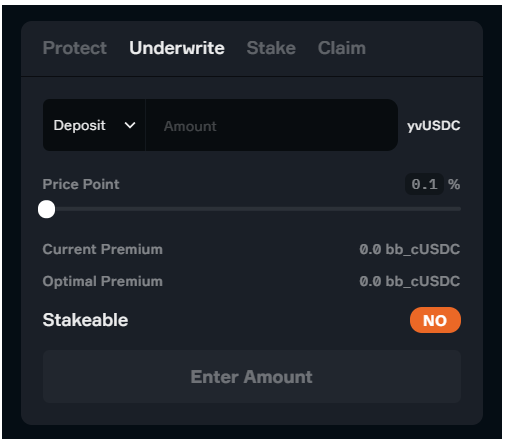506x442 pixels.
Task: Expand the Deposit dropdown chevron
Action: 130,125
